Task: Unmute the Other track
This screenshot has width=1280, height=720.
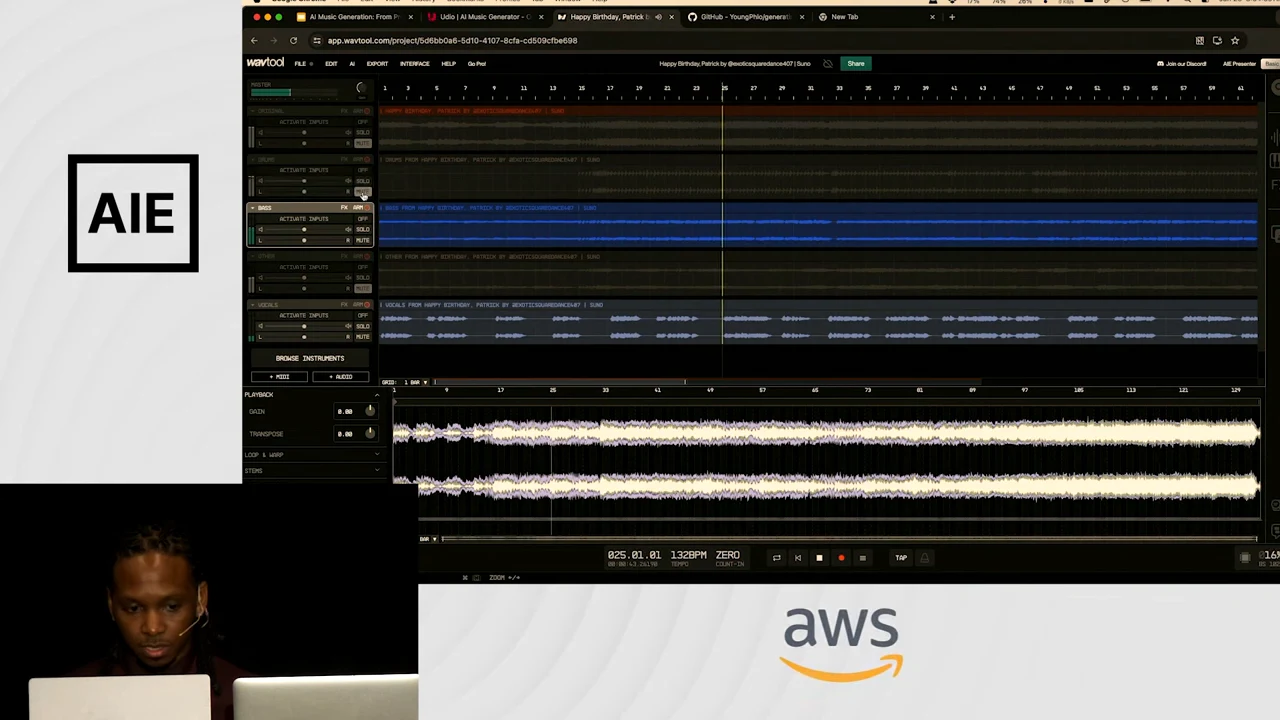Action: coord(362,288)
